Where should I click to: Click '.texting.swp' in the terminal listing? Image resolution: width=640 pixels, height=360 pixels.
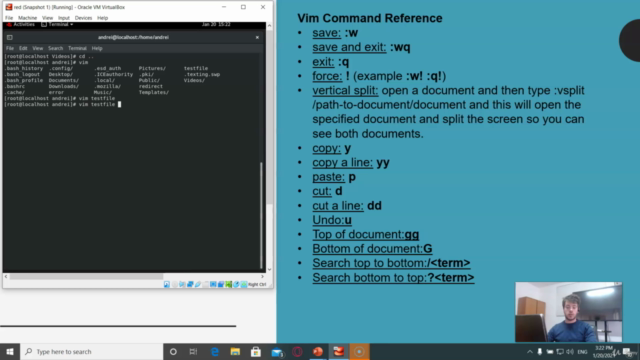202,75
